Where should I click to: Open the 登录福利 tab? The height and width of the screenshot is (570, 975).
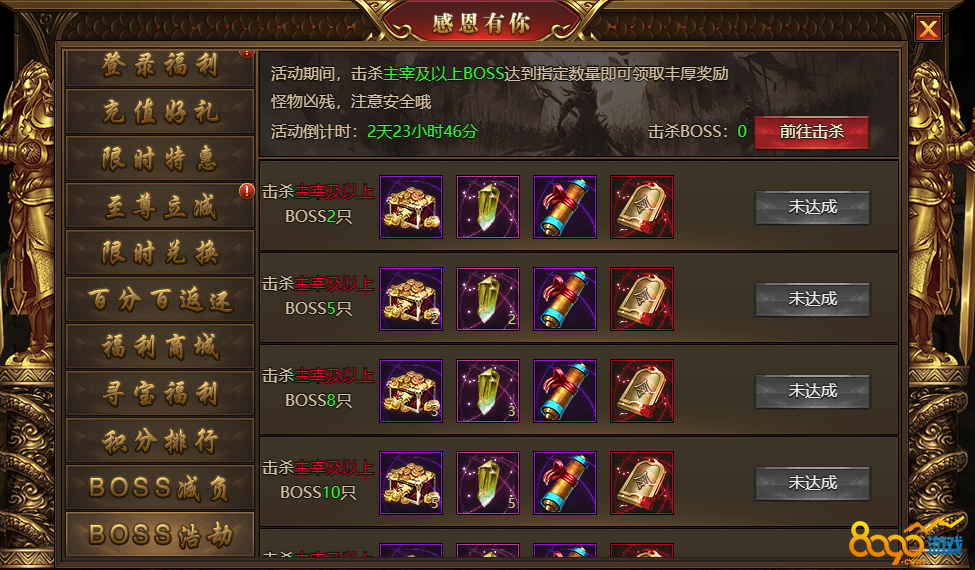pos(160,66)
